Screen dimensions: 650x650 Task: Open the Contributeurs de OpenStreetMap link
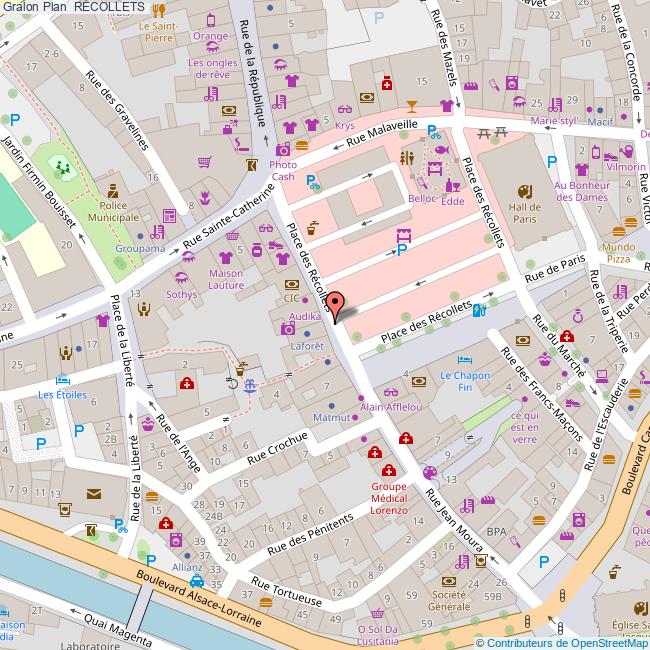click(565, 642)
